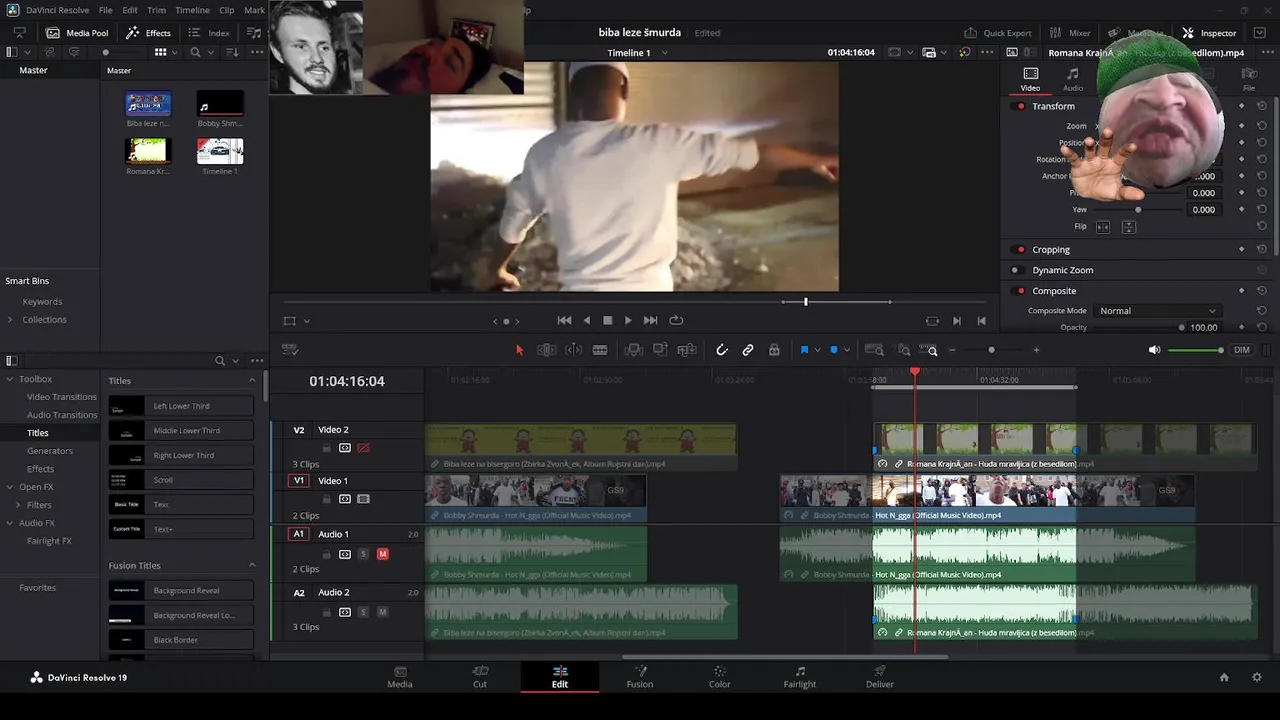Adjust the green monitor volume slider
This screenshot has height=720, width=1280.
coord(1194,350)
